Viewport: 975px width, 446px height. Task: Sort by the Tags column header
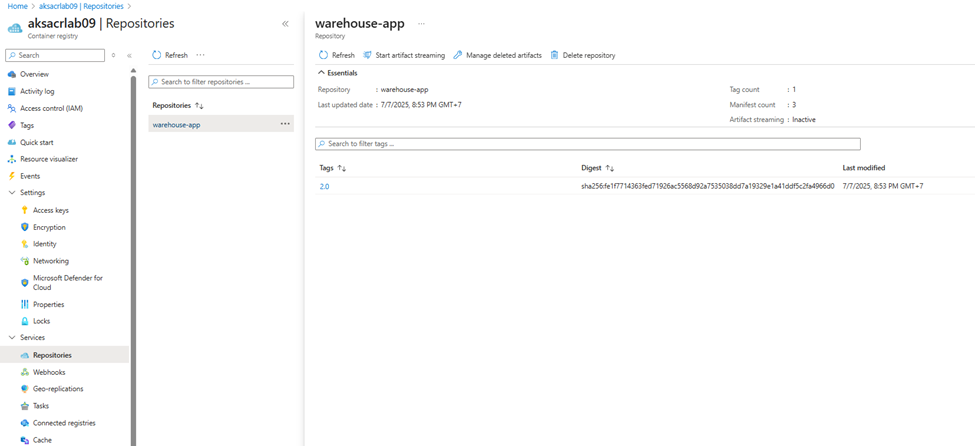pyautogui.click(x=333, y=168)
